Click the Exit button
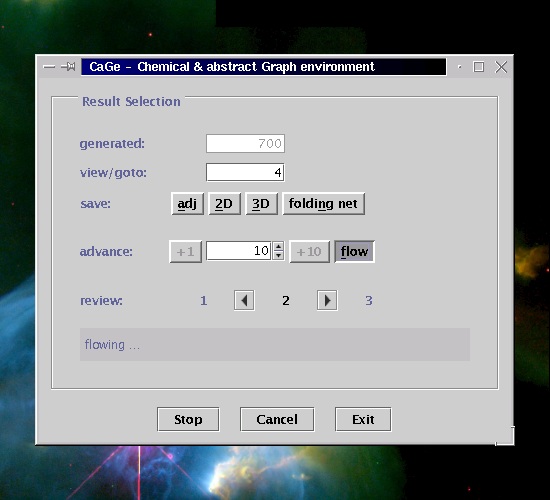Viewport: 550px width, 500px height. click(x=363, y=419)
